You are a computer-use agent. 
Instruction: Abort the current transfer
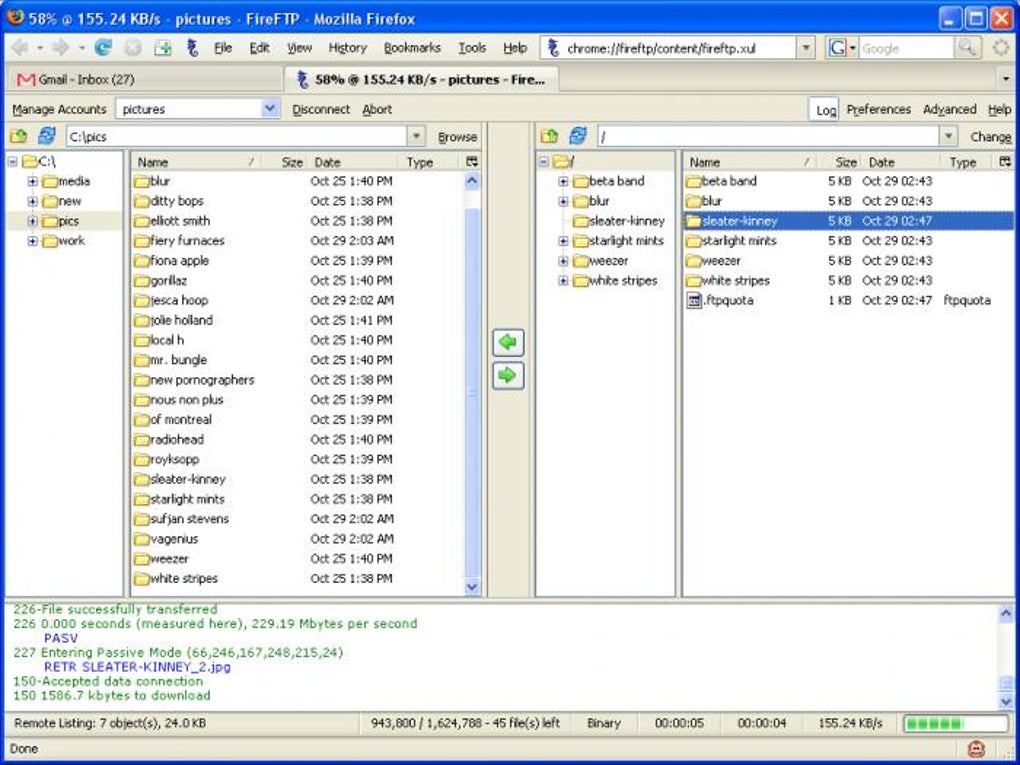(x=377, y=109)
